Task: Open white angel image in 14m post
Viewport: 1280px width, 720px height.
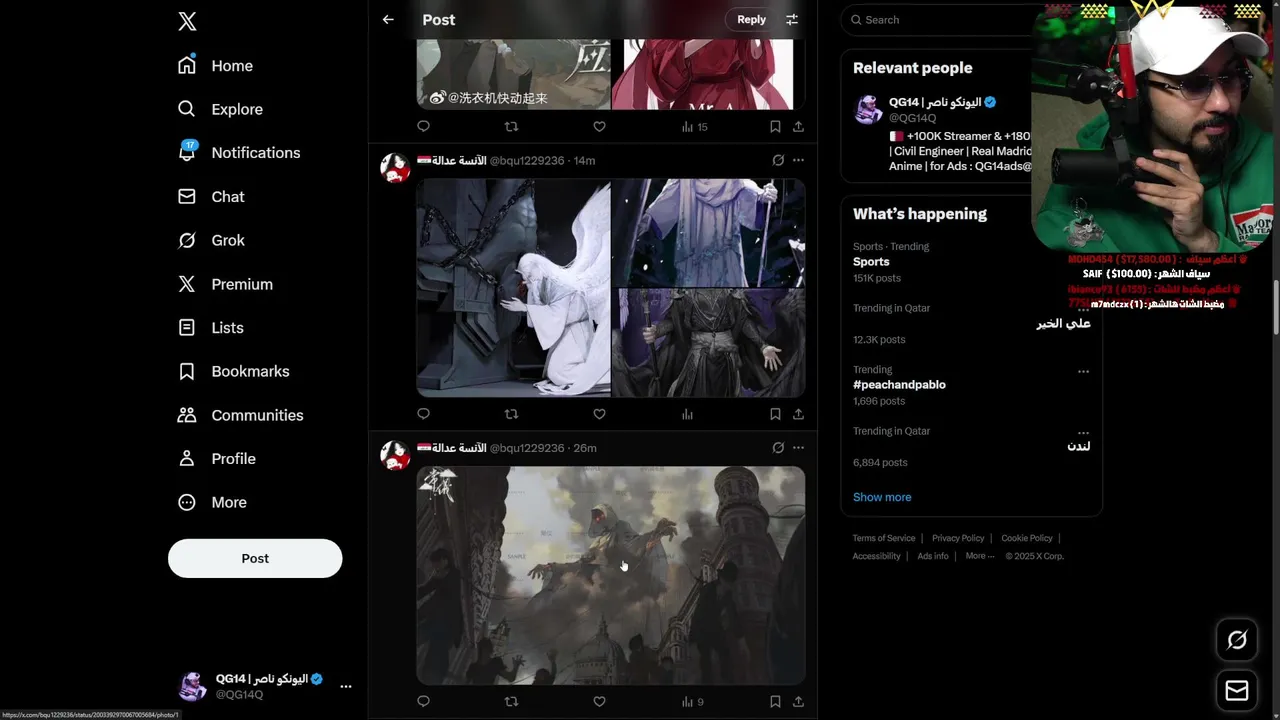Action: click(x=513, y=288)
